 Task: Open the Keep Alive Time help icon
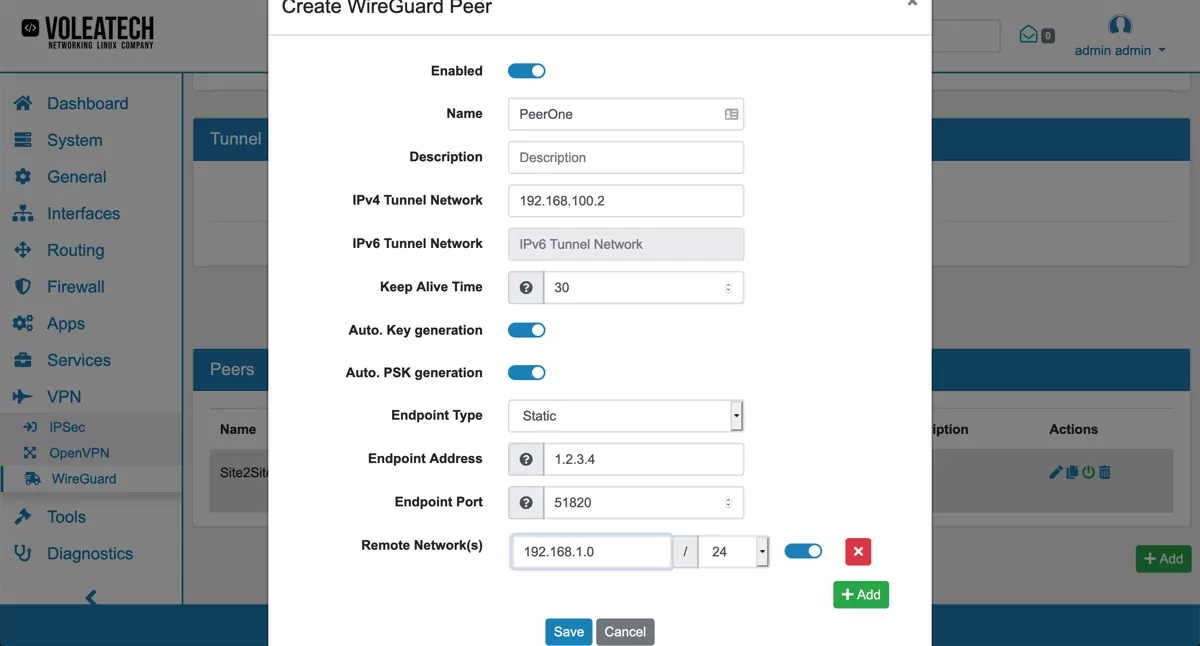click(525, 287)
